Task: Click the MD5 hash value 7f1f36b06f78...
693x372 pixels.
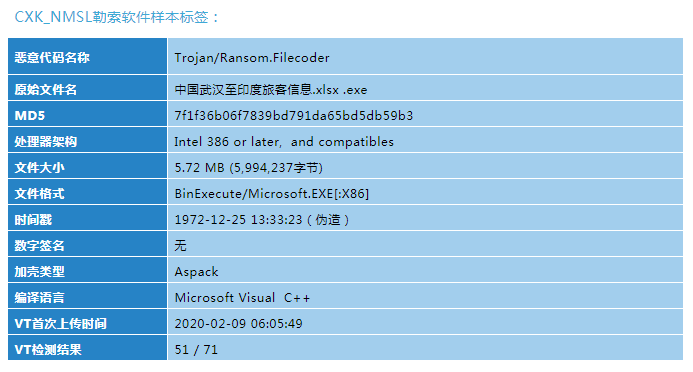Action: 293,116
